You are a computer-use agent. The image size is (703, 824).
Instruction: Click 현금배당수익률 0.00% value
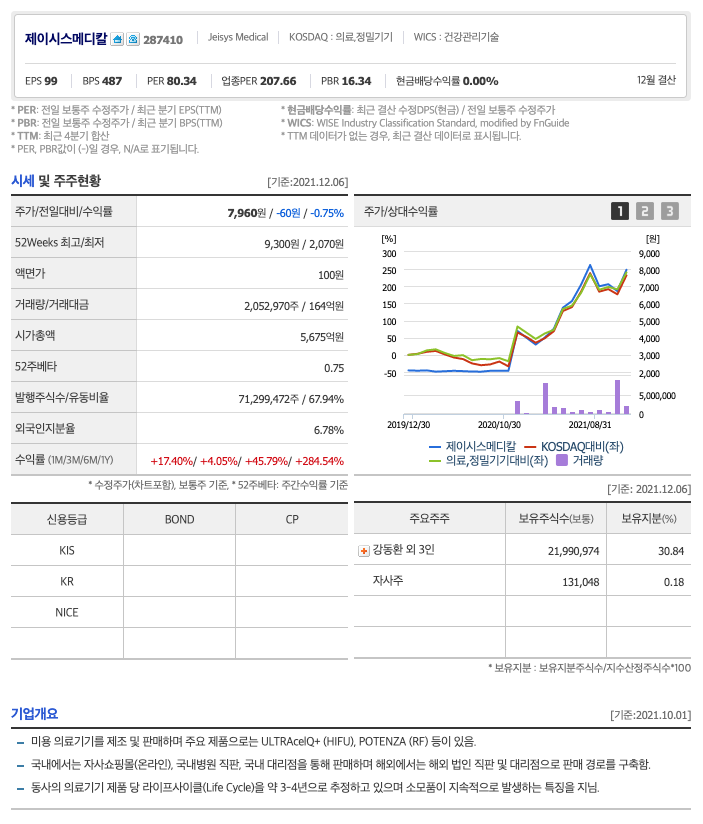[447, 81]
